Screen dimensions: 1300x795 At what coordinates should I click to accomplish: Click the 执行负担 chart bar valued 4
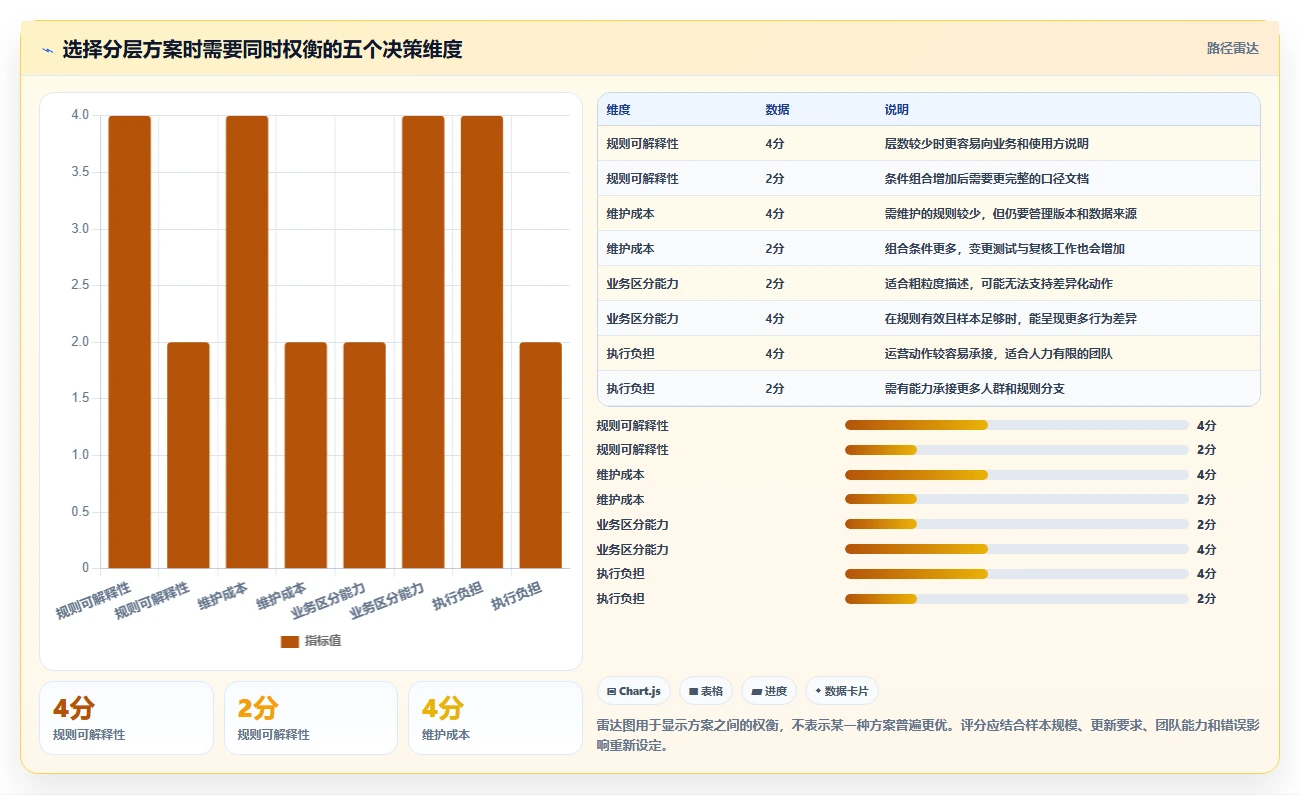click(x=482, y=342)
